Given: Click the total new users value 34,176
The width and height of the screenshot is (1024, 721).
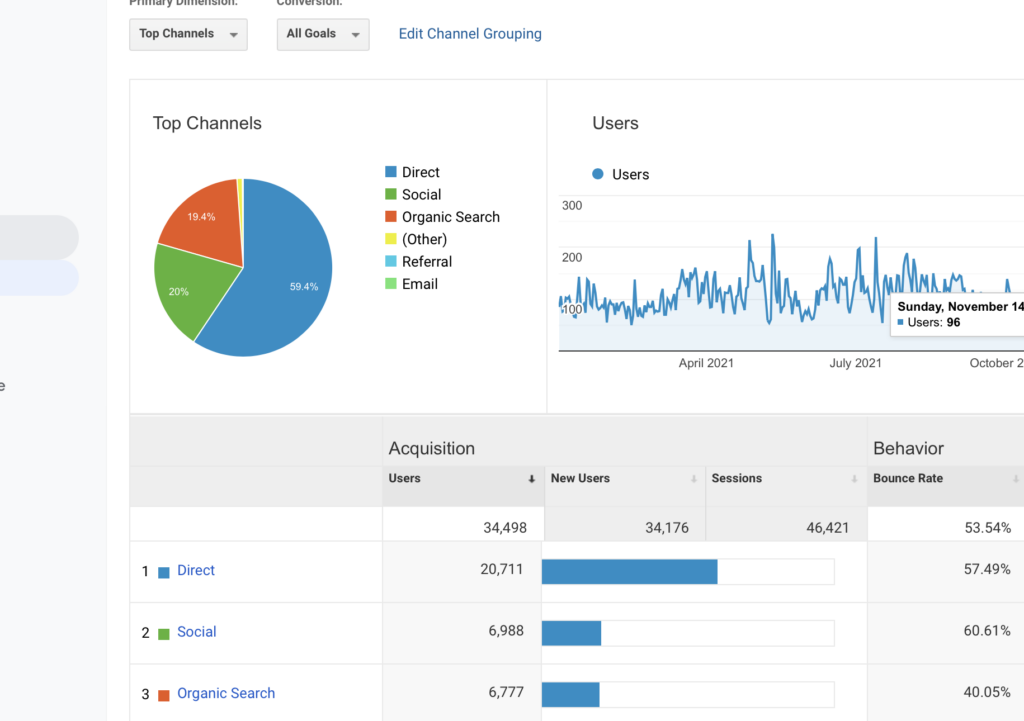Looking at the screenshot, I should point(667,528).
